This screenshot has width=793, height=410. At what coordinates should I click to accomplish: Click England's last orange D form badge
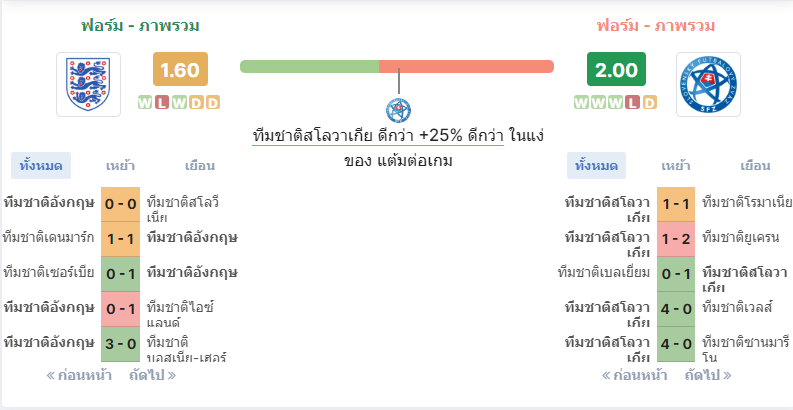(213, 103)
